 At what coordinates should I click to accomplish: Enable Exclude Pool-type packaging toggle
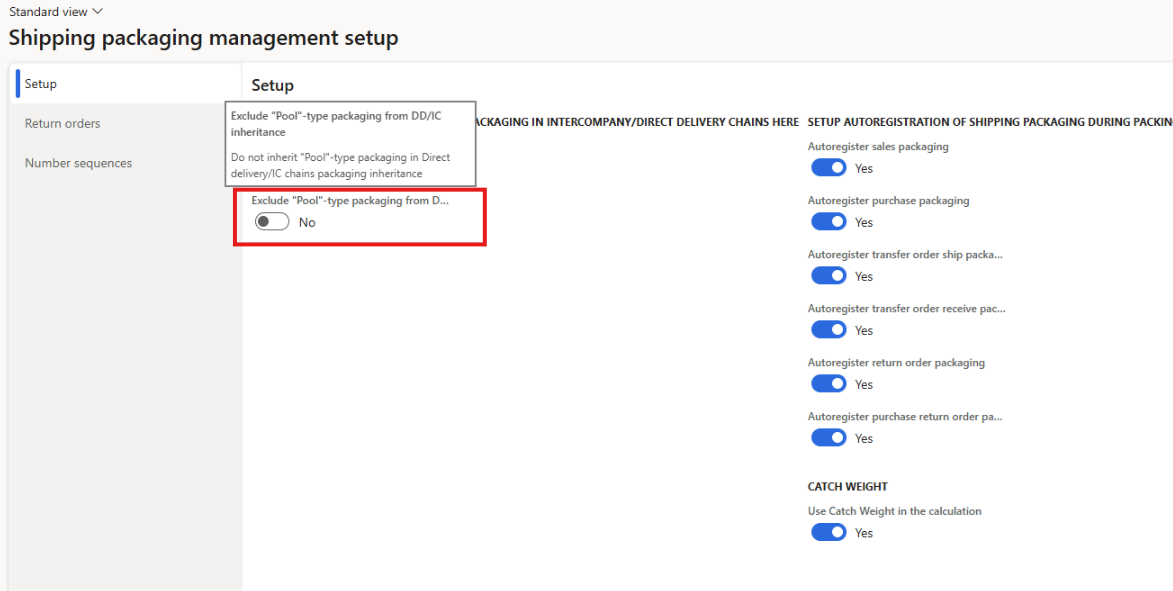271,221
